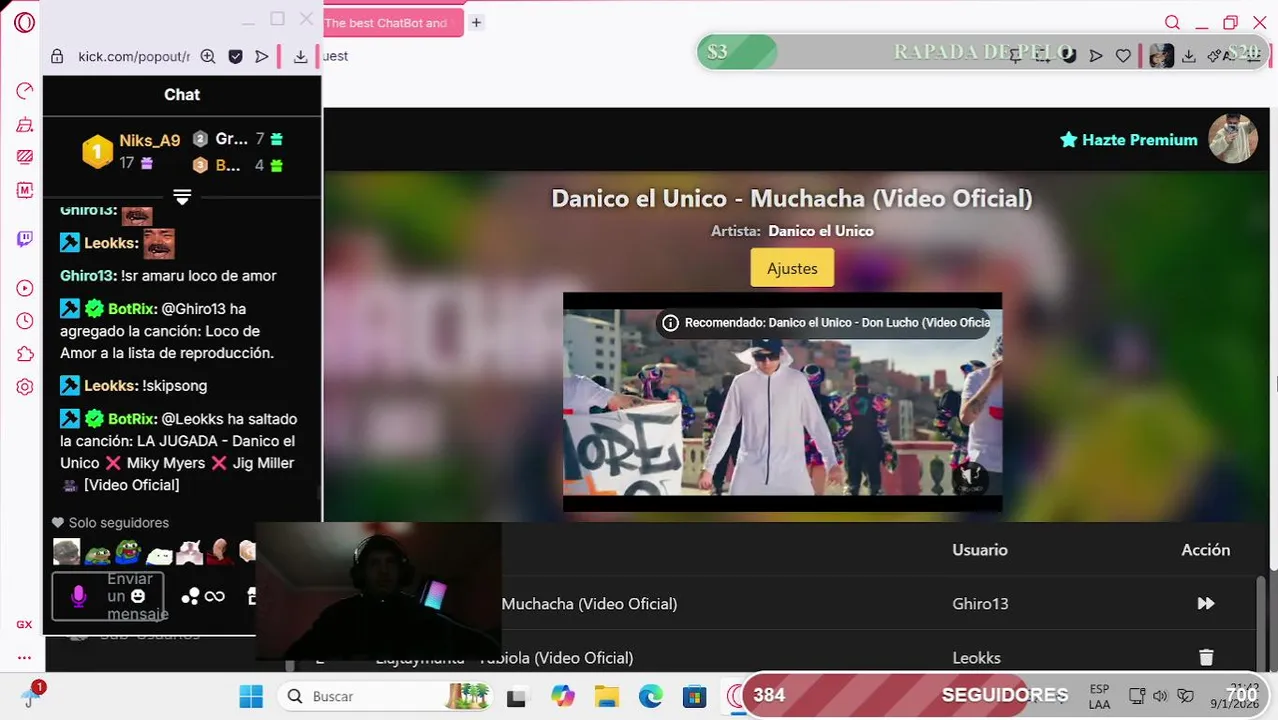The width and height of the screenshot is (1278, 720).
Task: Pick the first gray emote in quick row
Action: click(x=67, y=551)
